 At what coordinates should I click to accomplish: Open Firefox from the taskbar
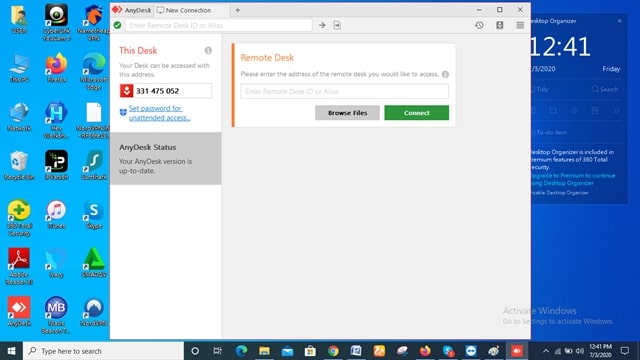[x=425, y=351]
